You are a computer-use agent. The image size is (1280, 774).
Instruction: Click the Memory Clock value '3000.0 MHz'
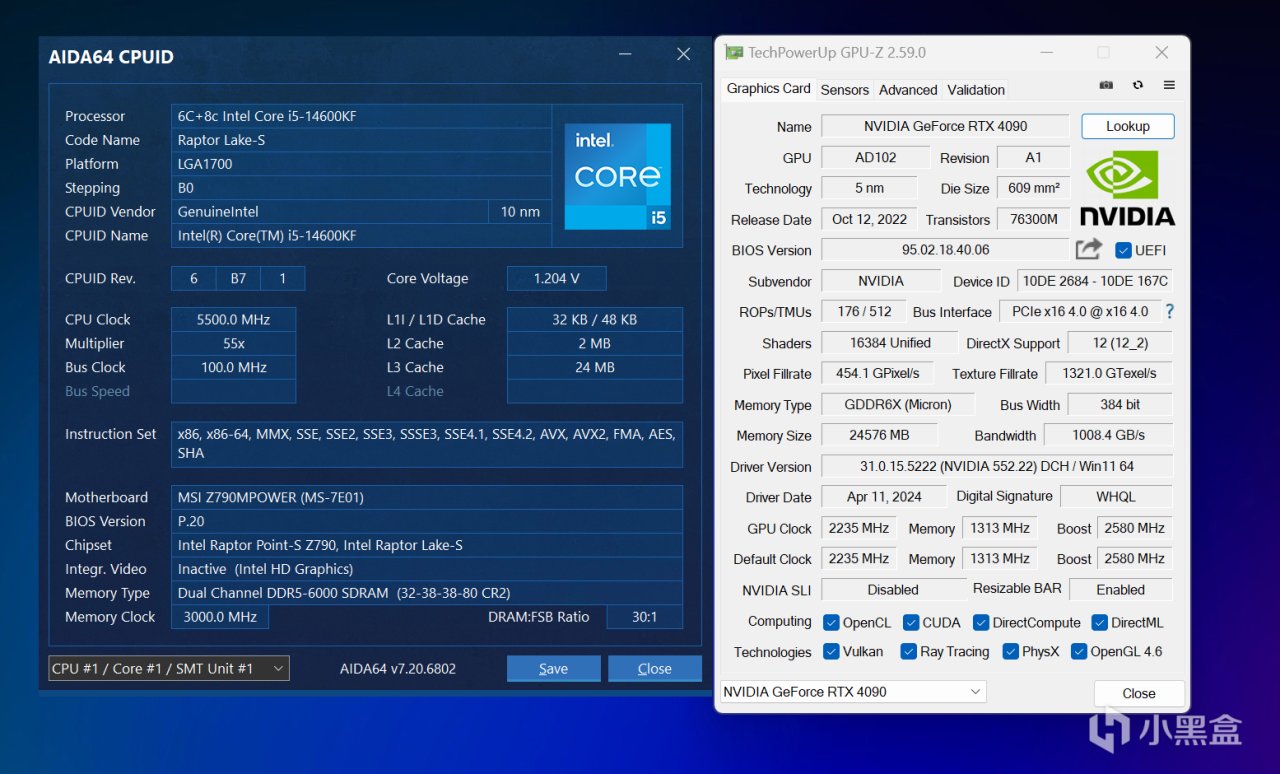point(220,617)
